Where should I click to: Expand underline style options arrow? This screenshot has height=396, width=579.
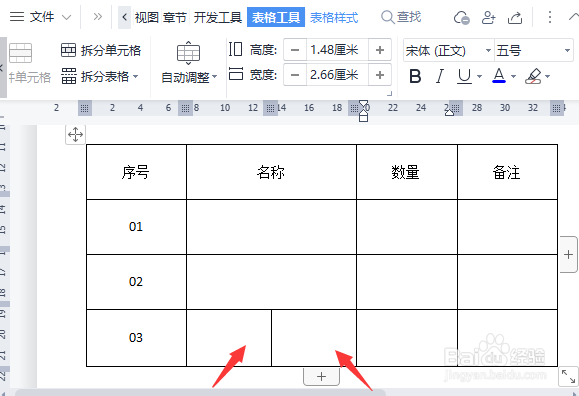(x=479, y=76)
